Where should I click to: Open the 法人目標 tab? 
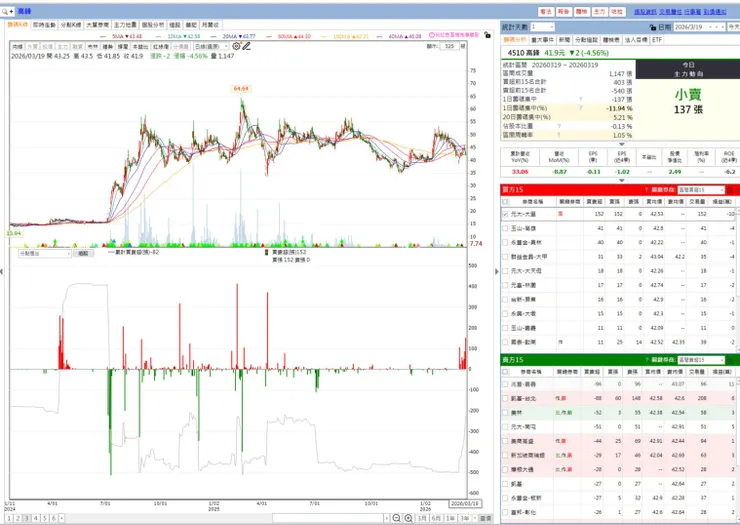click(x=636, y=40)
